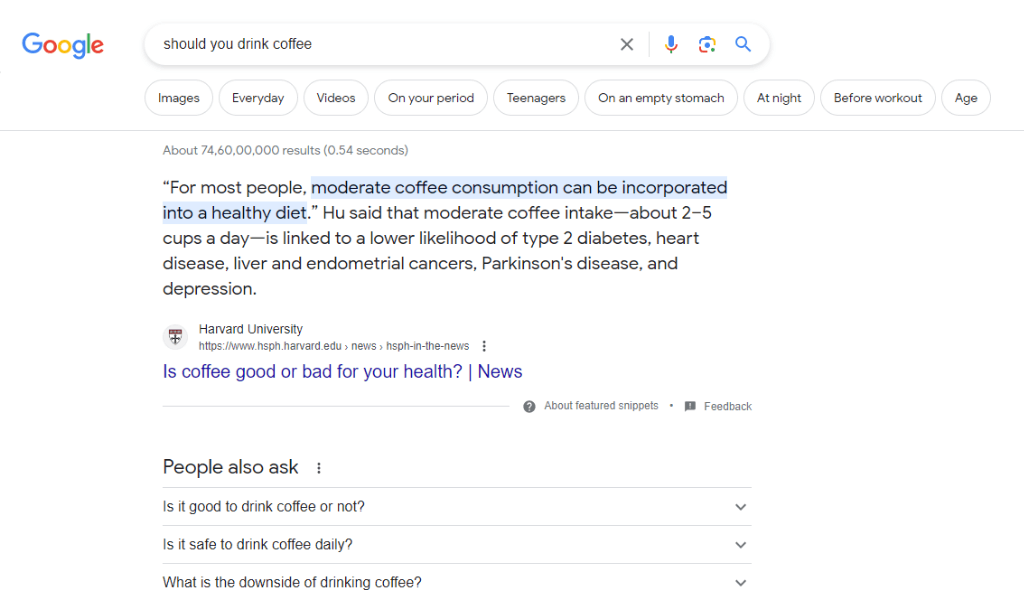Click the highlighted featured snippet text
1024x600 pixels.
pyautogui.click(x=445, y=200)
